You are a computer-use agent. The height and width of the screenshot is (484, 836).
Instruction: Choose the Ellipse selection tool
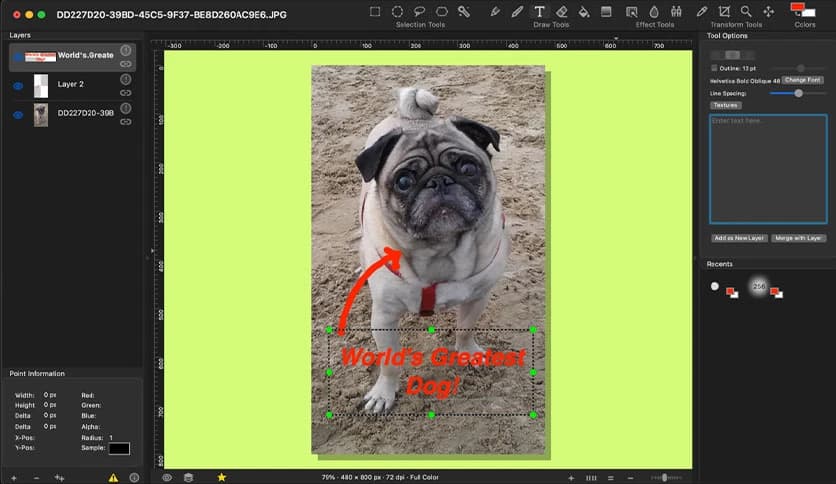(397, 12)
